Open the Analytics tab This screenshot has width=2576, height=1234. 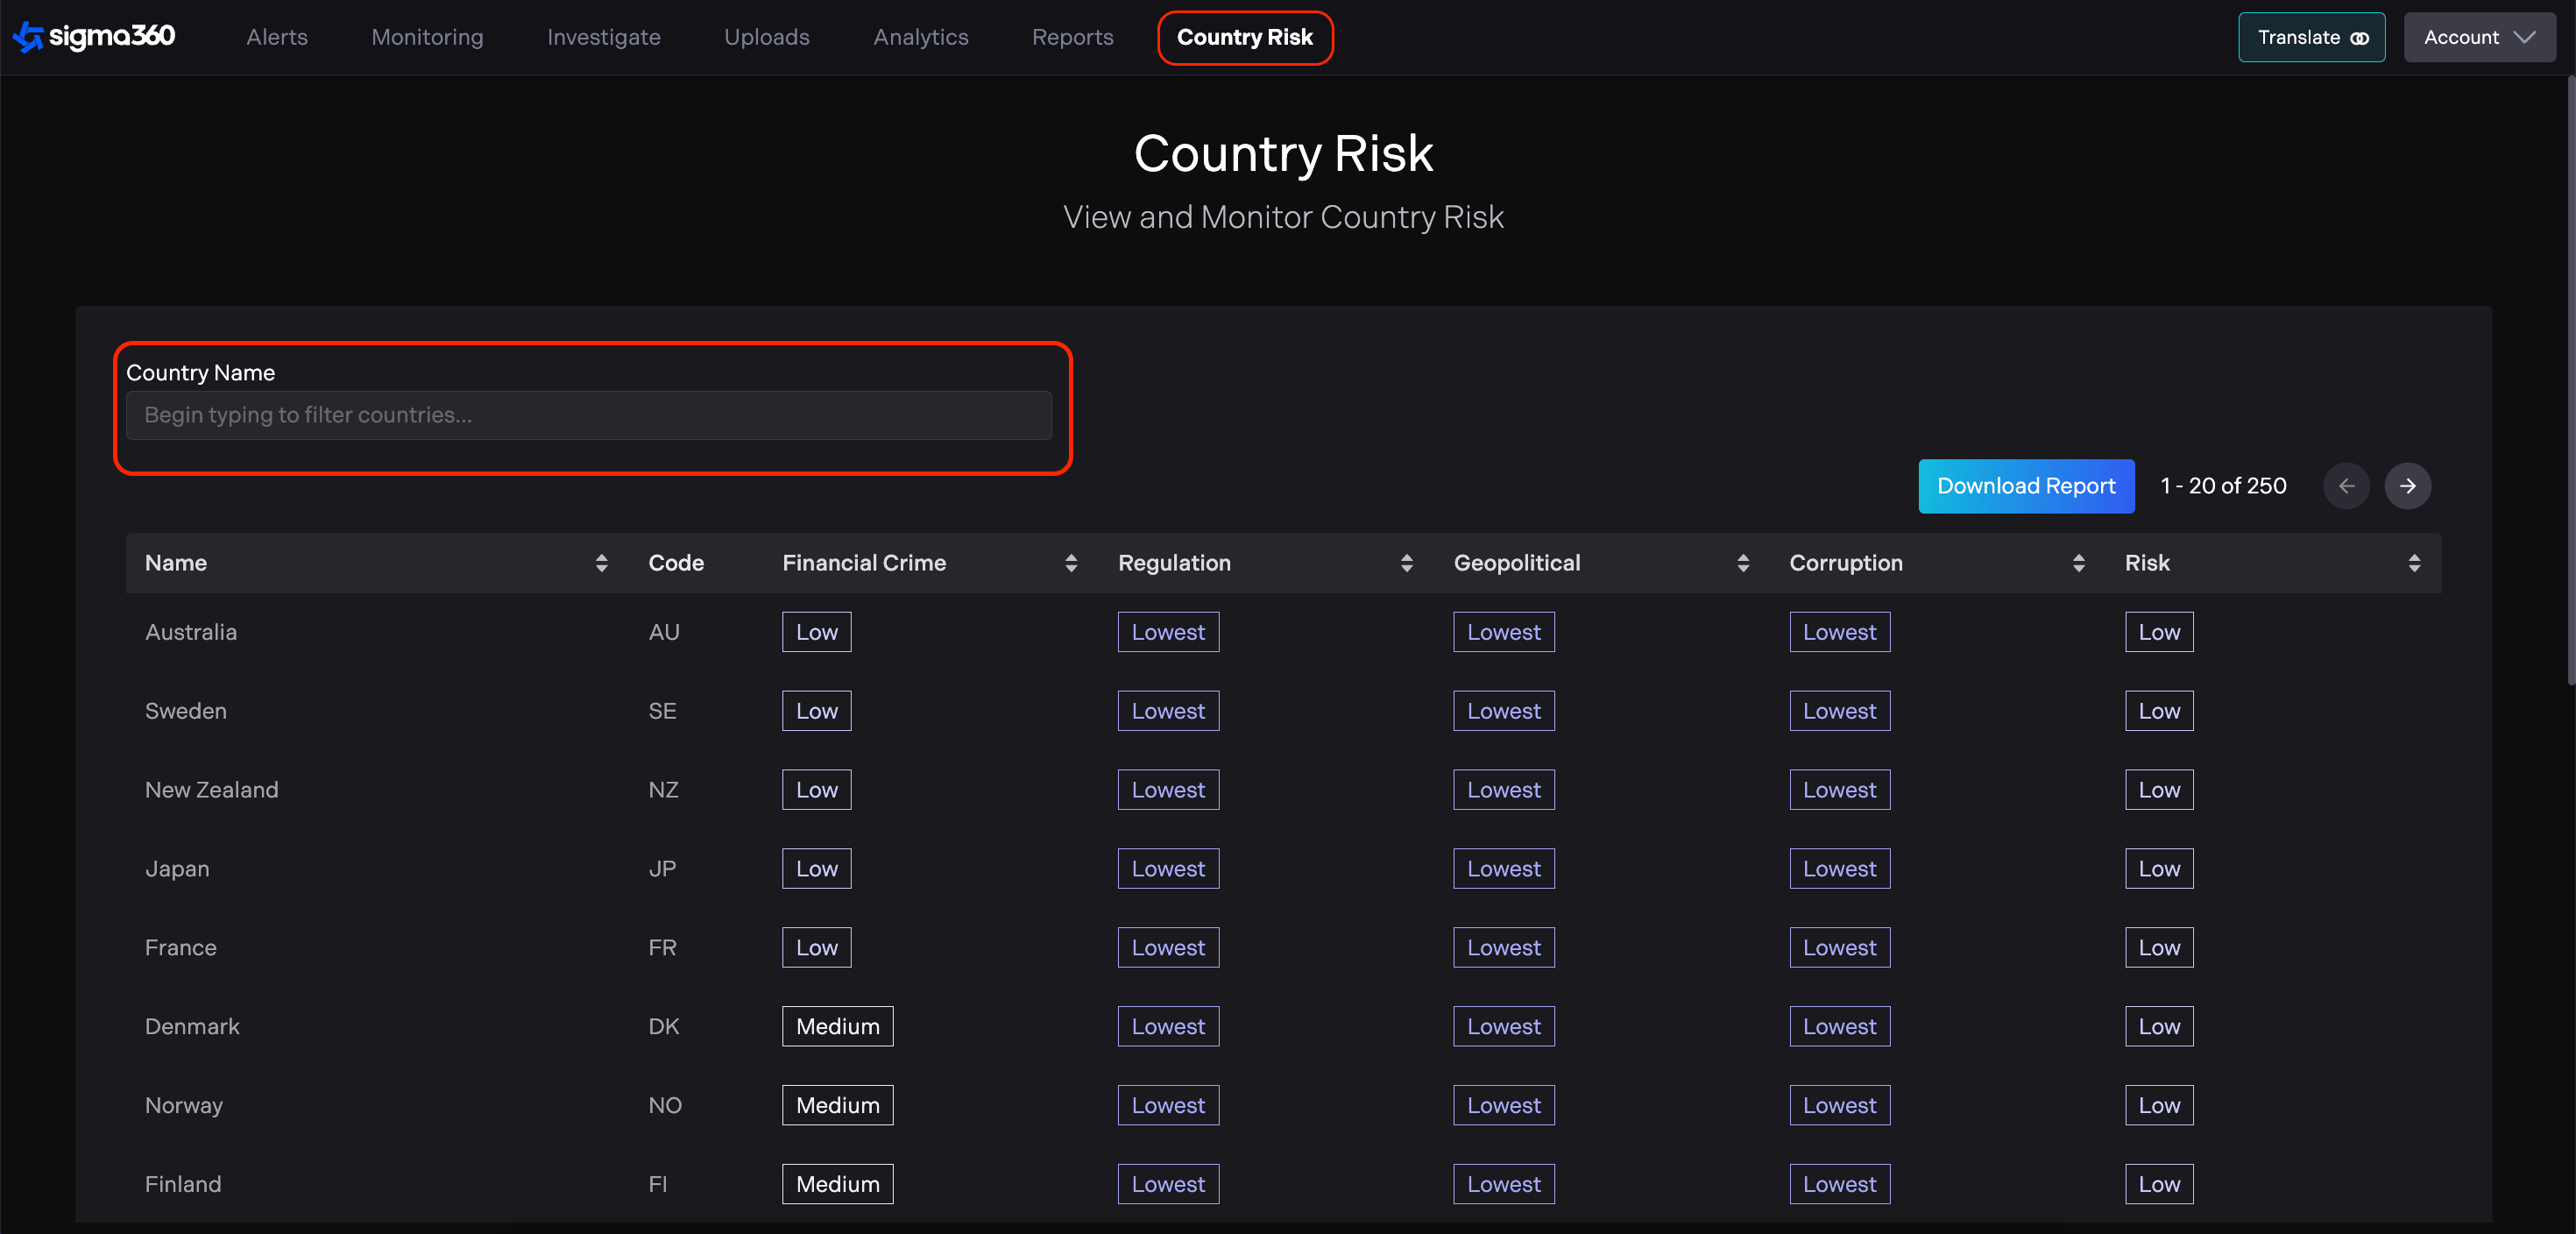pyautogui.click(x=920, y=37)
